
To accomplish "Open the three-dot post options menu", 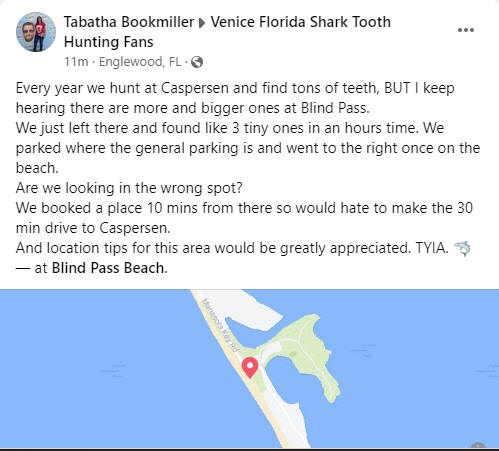I will pyautogui.click(x=466, y=30).
